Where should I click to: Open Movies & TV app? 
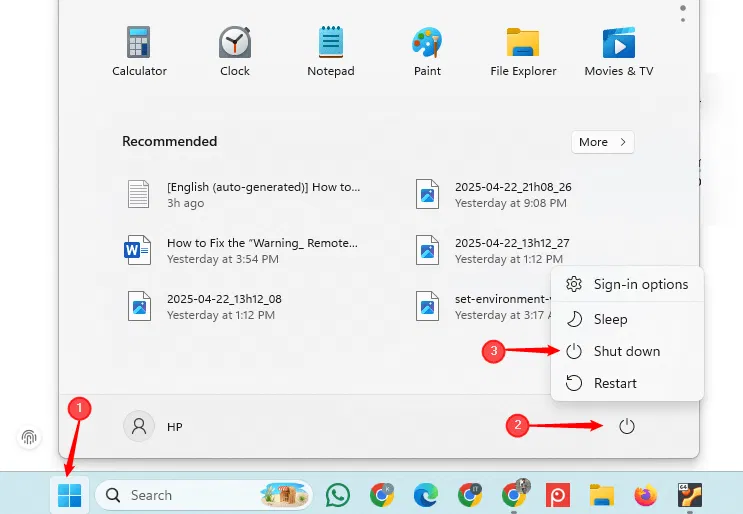click(619, 51)
